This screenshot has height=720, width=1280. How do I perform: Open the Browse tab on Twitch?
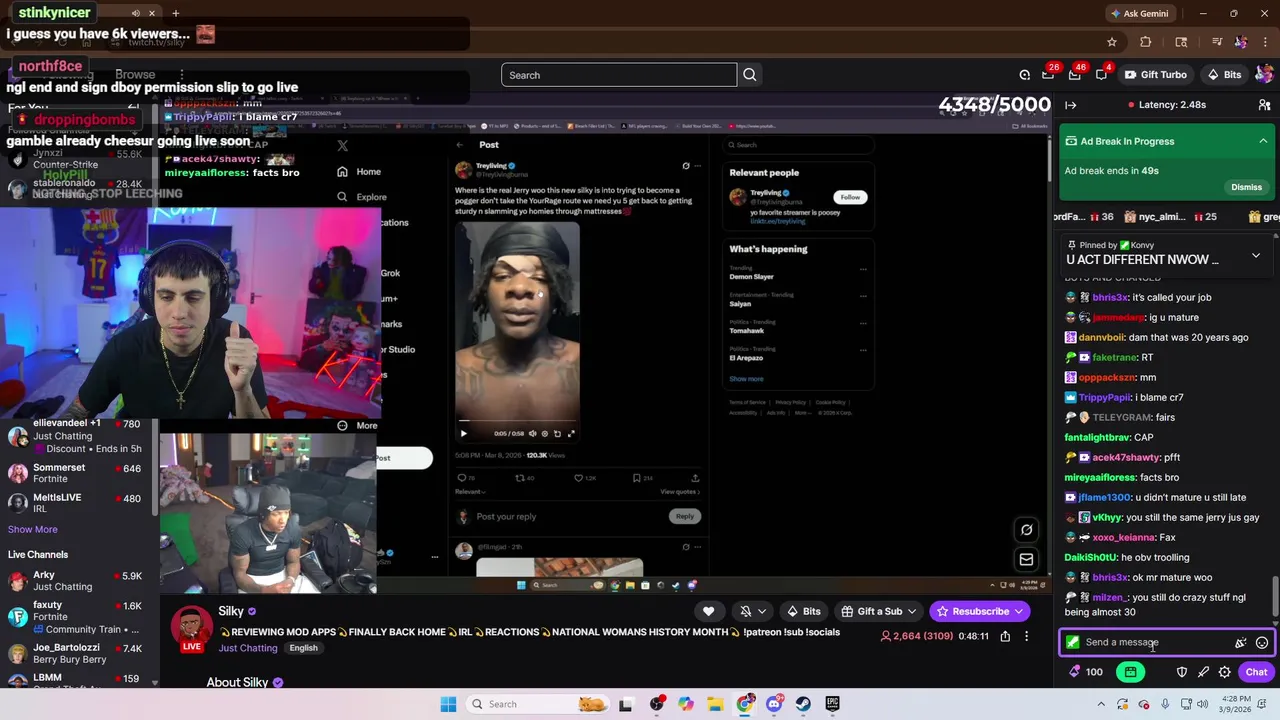pos(135,75)
